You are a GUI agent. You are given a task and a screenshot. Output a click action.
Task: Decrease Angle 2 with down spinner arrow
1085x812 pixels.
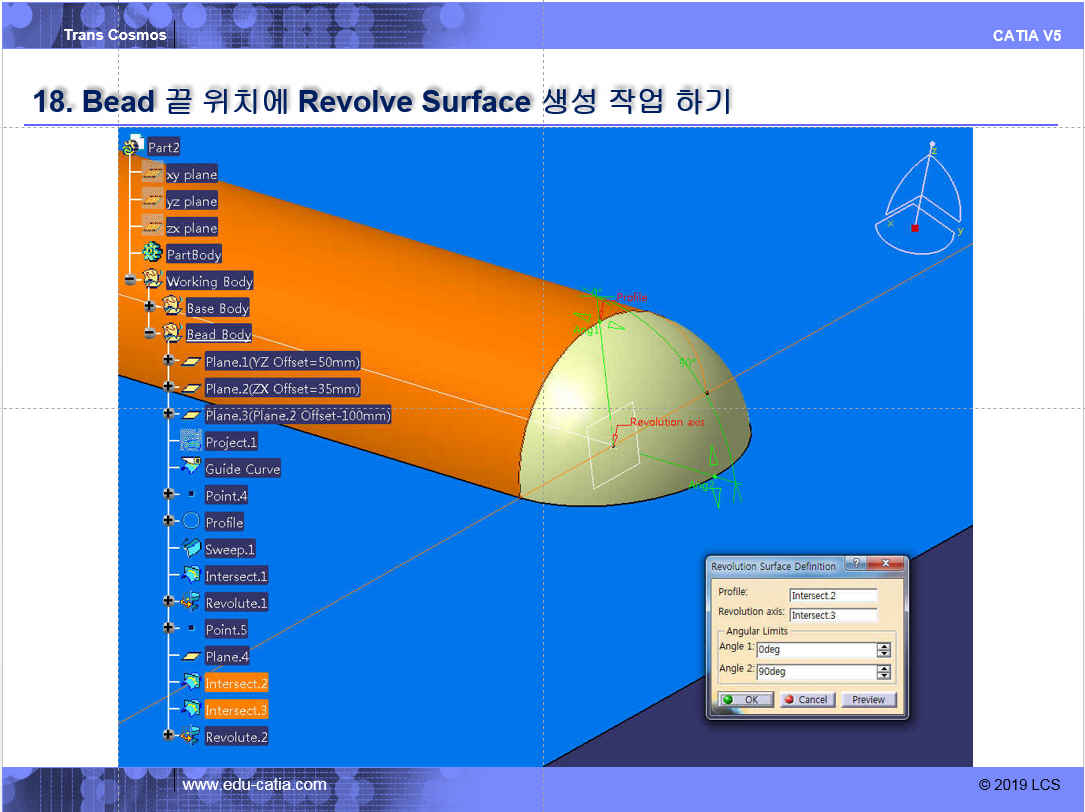pos(883,677)
